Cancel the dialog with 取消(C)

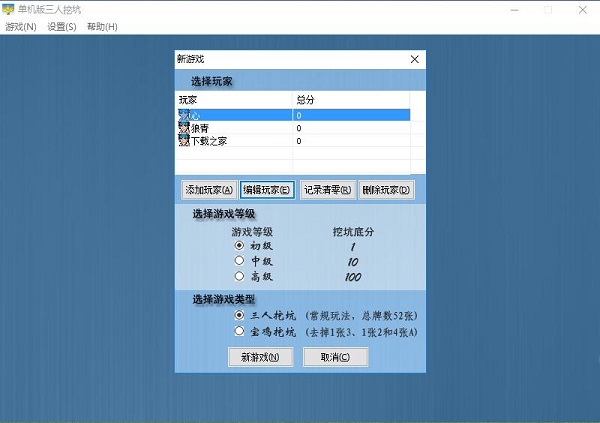(x=335, y=357)
